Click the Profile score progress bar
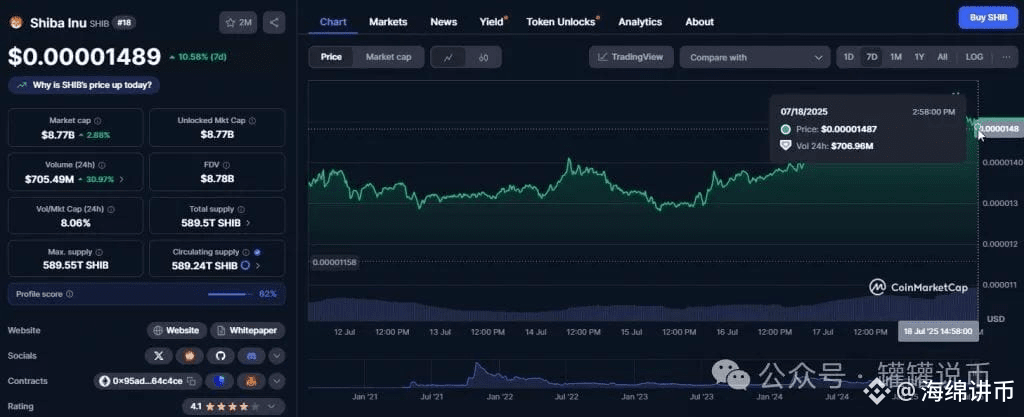Screen dimensions: 1024x417 (230, 294)
